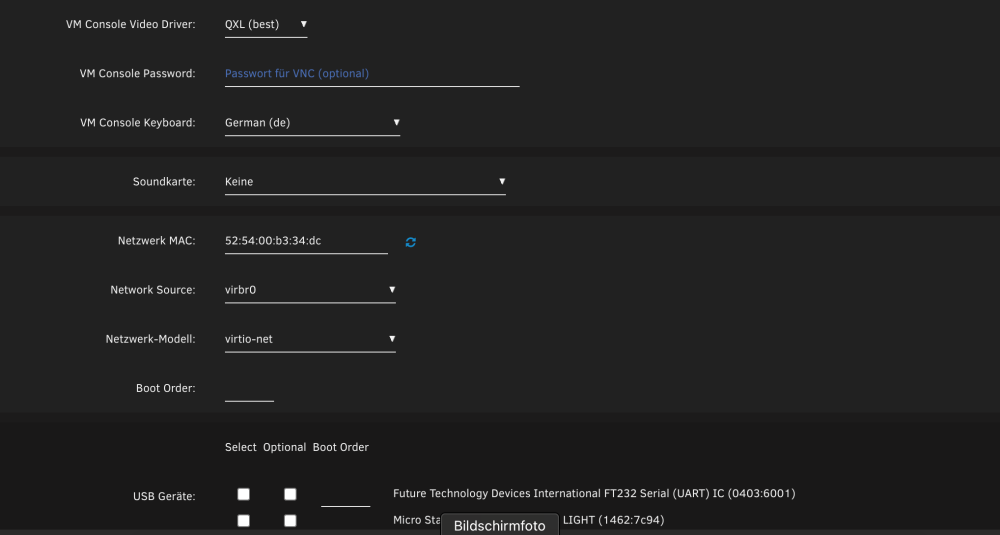
Task: Tick Select checkbox for Micro Star device
Action: pos(244,520)
